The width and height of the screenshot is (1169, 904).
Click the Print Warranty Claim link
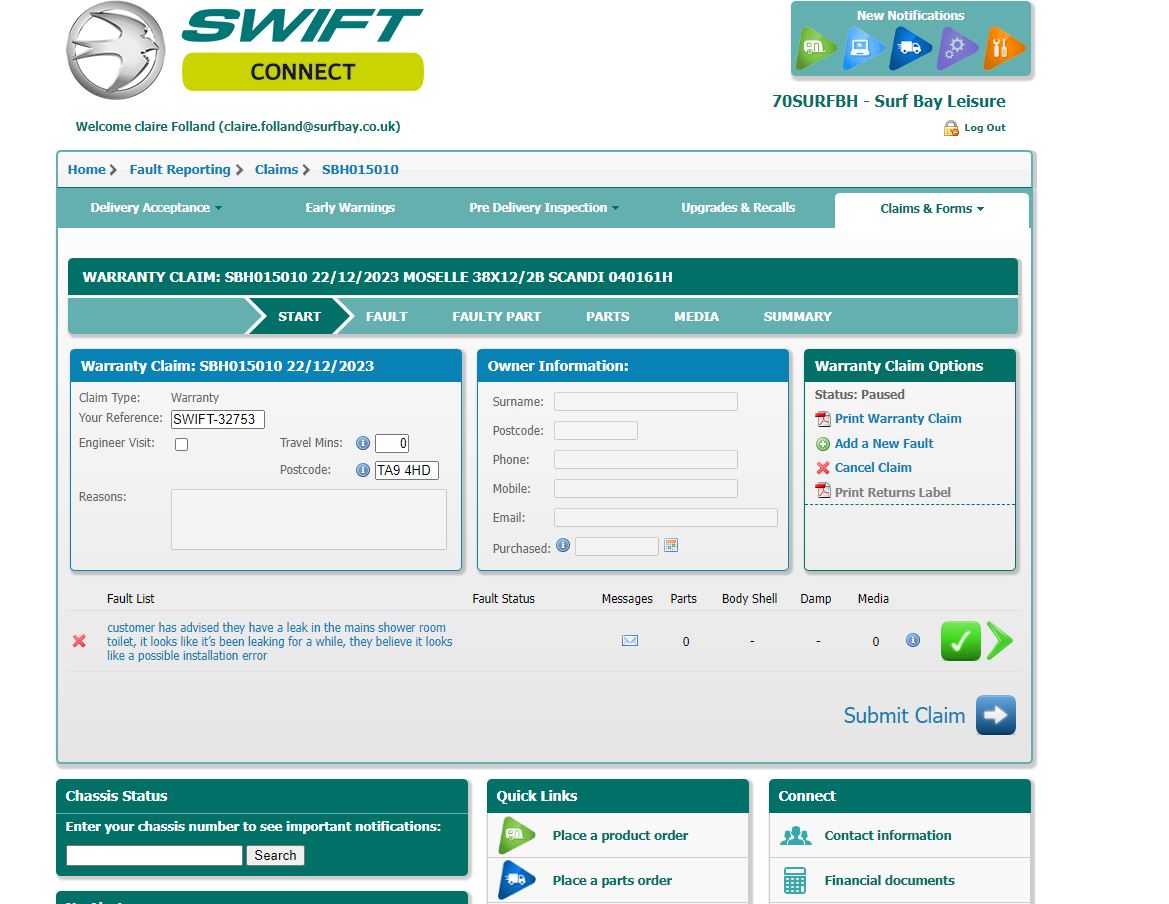pyautogui.click(x=898, y=419)
